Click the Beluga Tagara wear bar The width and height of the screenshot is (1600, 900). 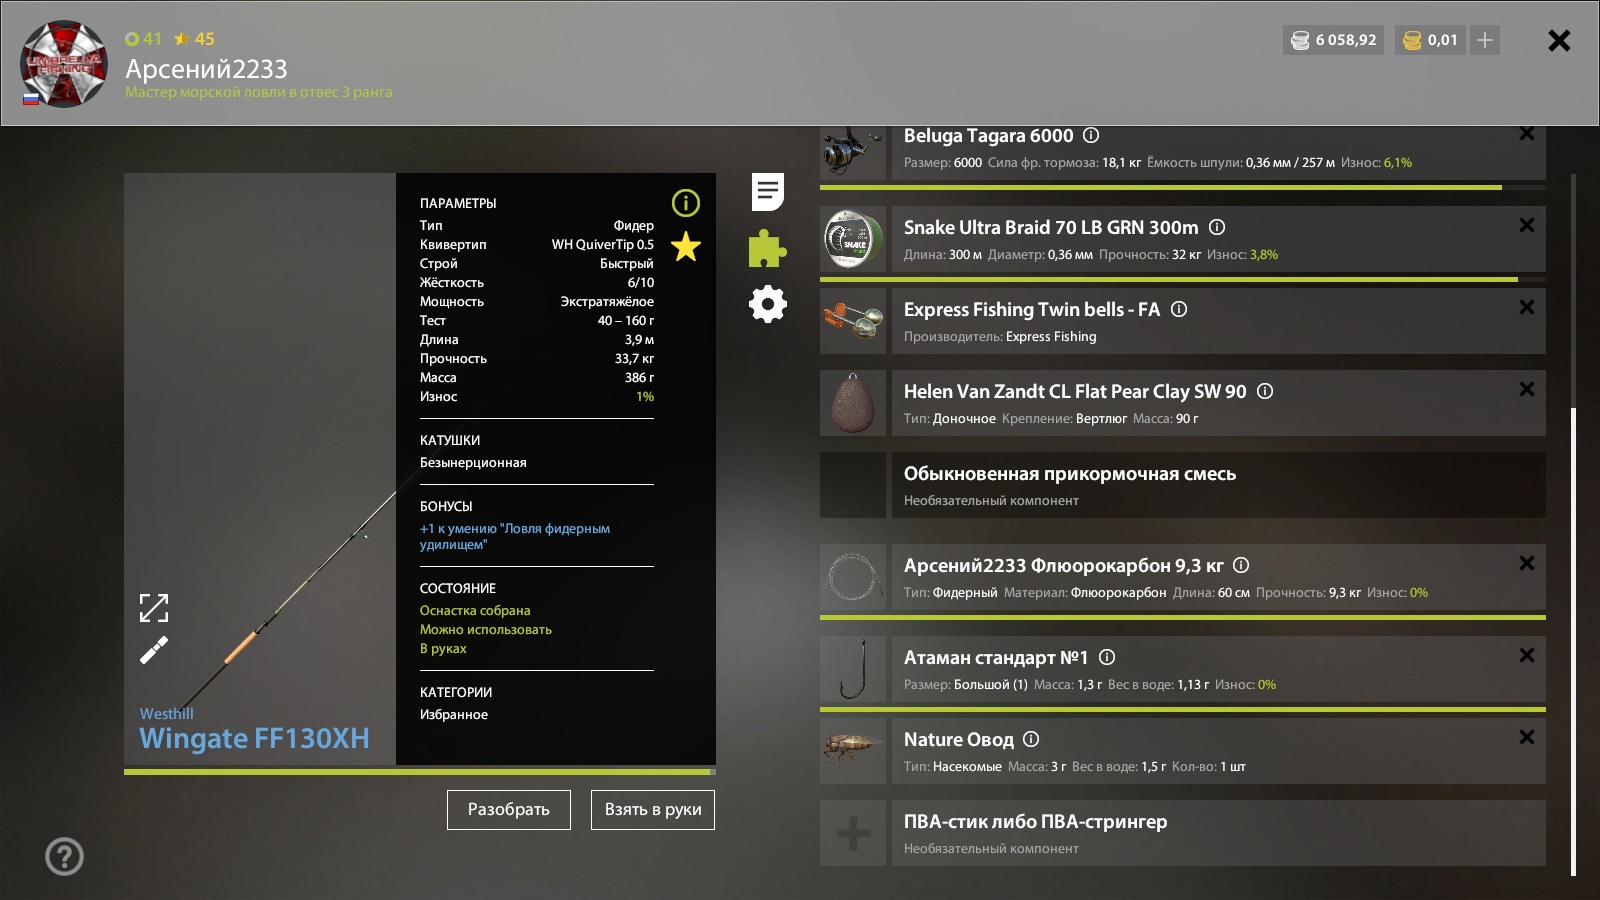tap(1183, 187)
